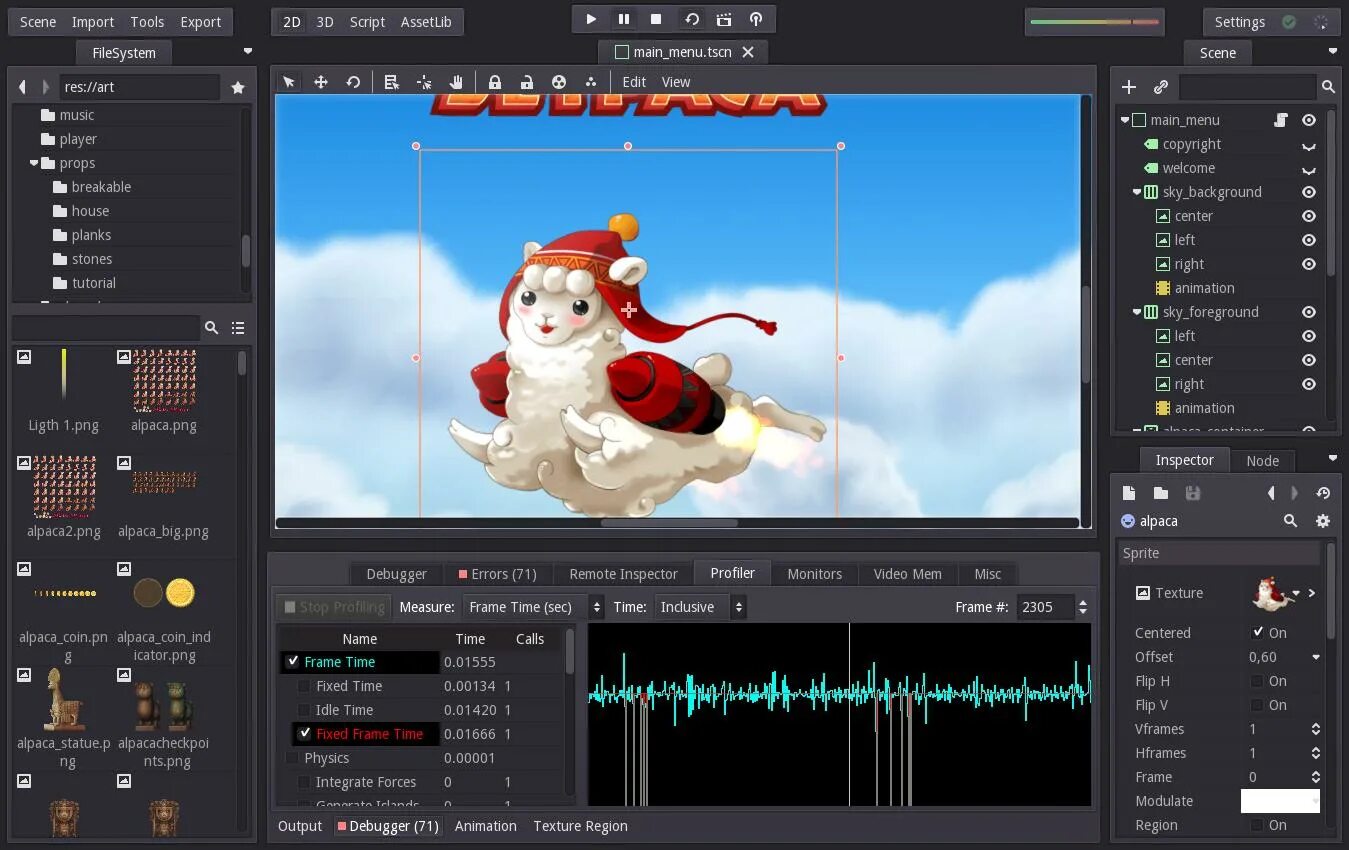
Task: Enable the Region checkbox
Action: [1258, 825]
